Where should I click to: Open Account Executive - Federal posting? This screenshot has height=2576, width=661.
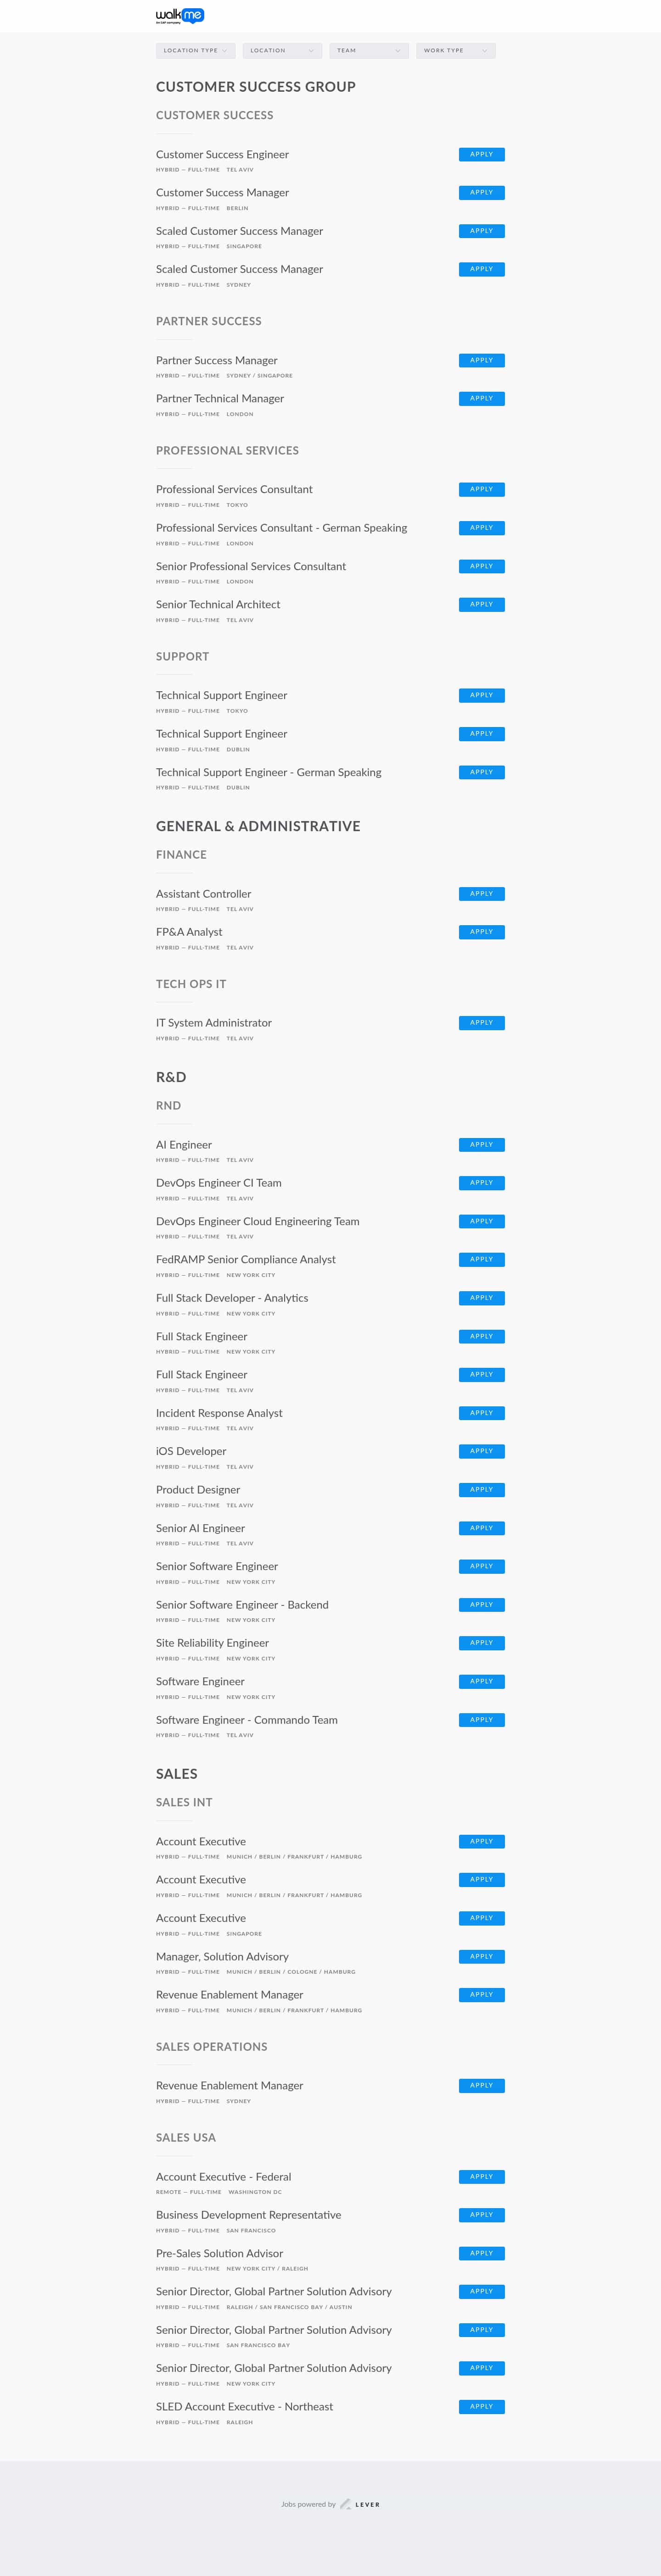(x=223, y=2176)
